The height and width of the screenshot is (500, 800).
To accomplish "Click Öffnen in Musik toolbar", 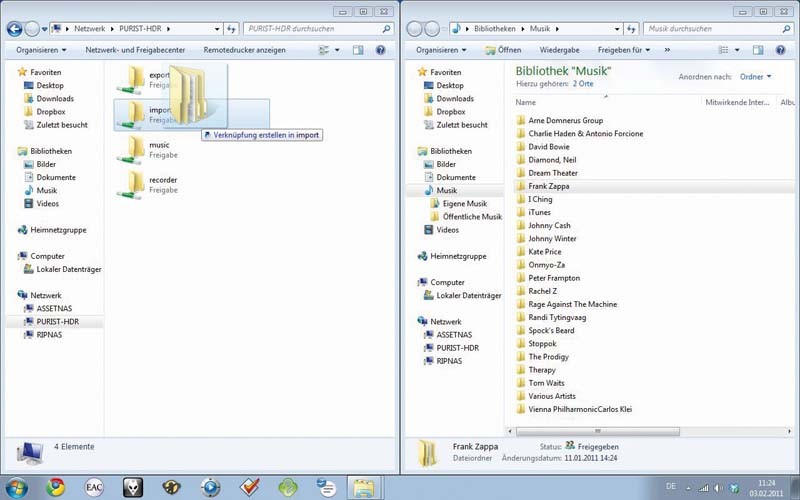I will [x=503, y=50].
